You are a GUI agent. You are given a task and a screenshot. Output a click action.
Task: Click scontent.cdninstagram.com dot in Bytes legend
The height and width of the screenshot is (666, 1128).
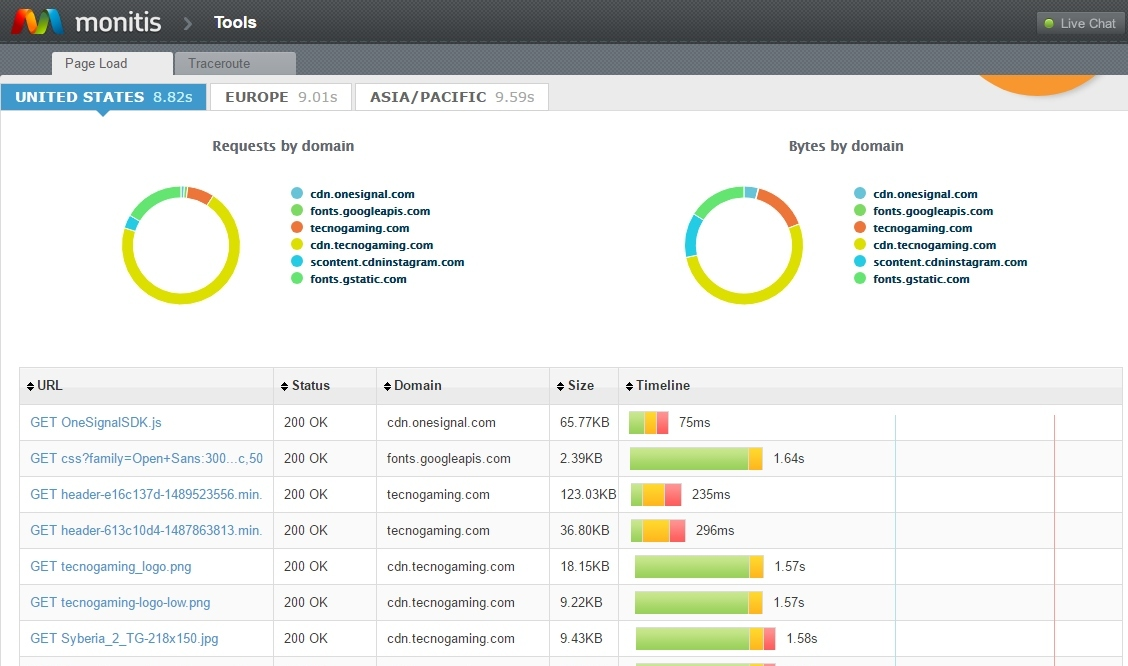860,262
